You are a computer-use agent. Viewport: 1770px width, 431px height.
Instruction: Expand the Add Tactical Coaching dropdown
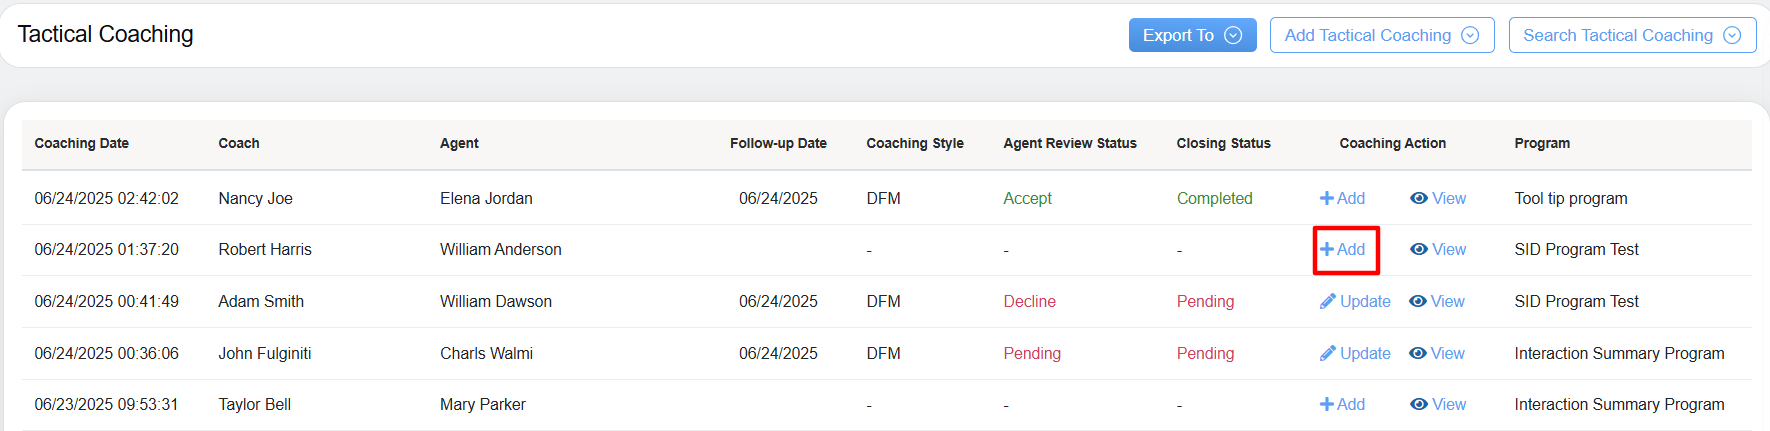click(x=1382, y=35)
